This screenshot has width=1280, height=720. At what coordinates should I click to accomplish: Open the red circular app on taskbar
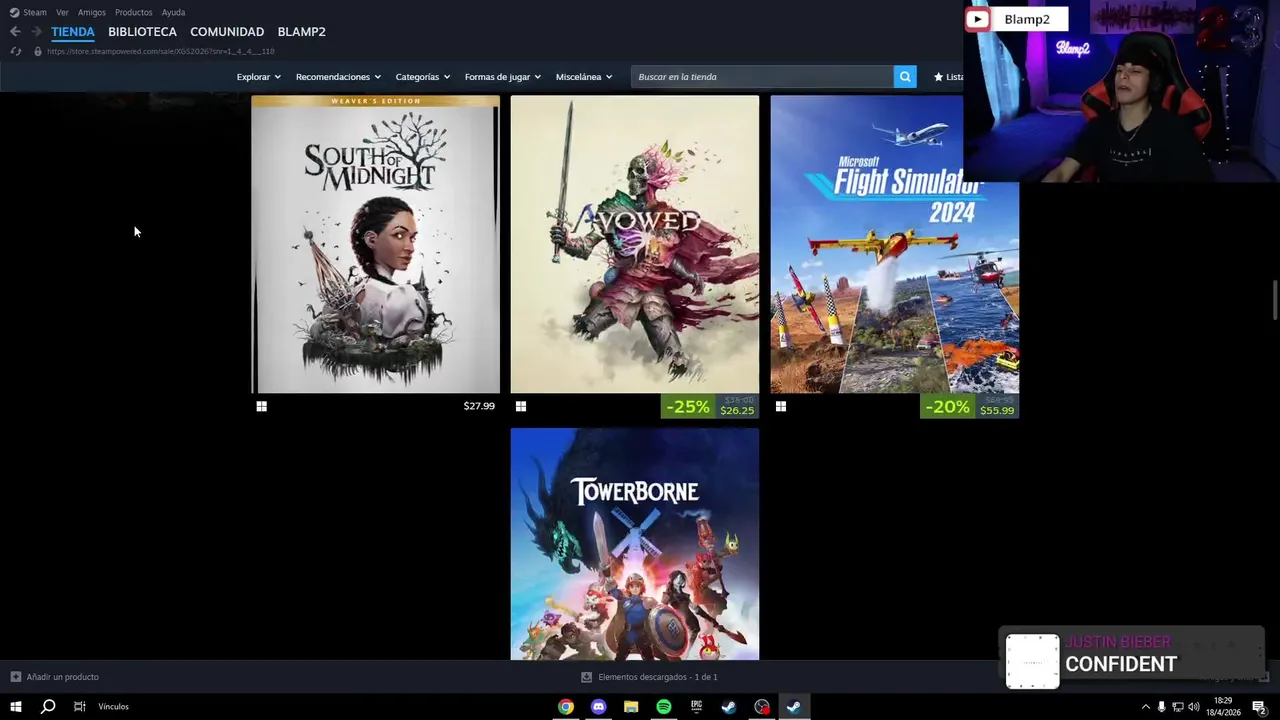[762, 707]
